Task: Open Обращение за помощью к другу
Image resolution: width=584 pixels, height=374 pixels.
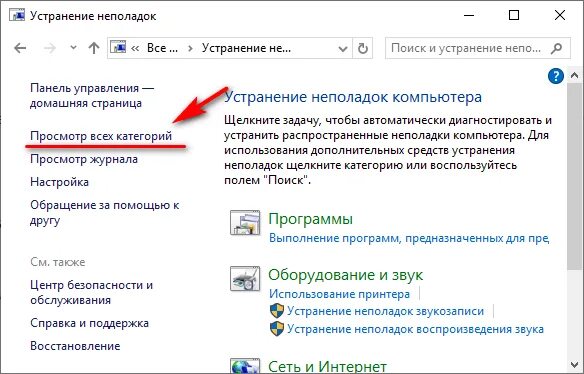Action: [105, 212]
